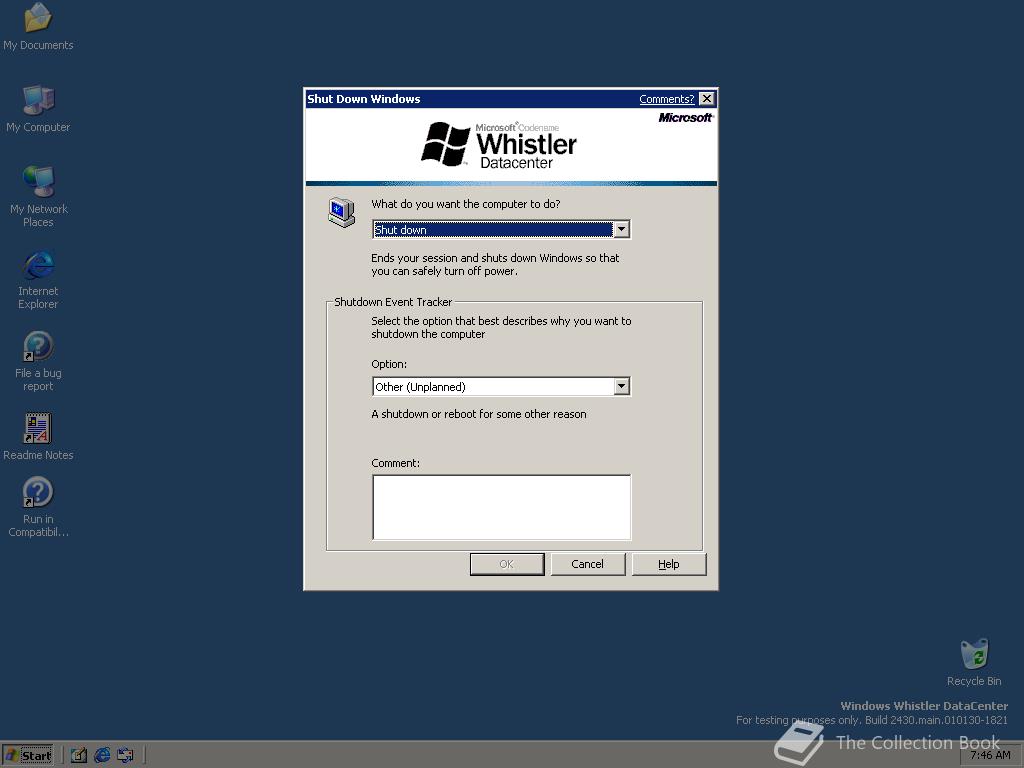Click inside the Comment text box

pyautogui.click(x=502, y=507)
